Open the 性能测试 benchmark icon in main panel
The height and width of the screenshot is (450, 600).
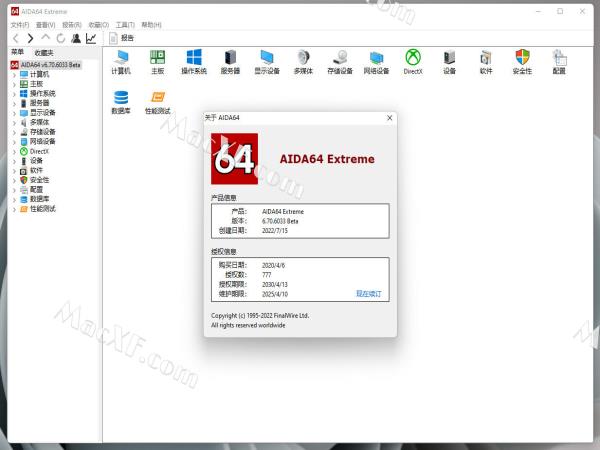tap(158, 102)
